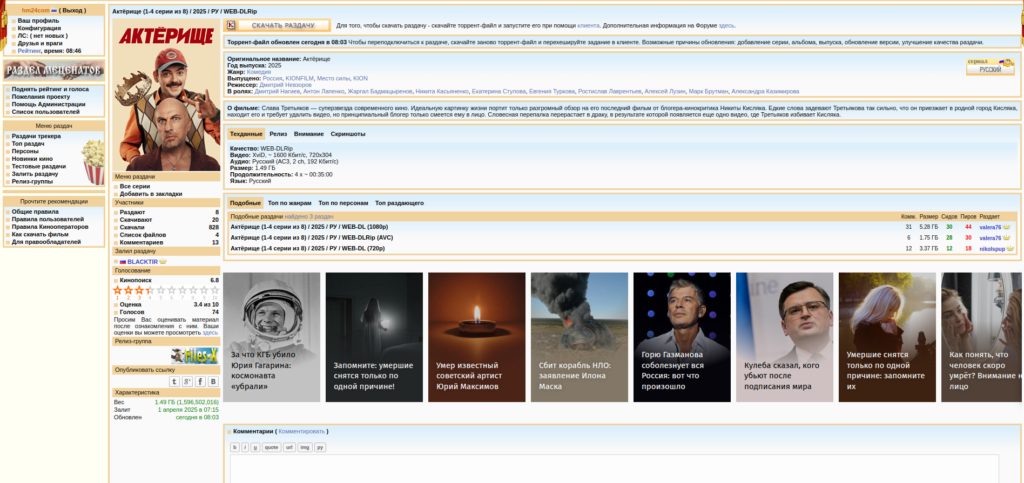1024x483 pixels.
Task: Rate the film with the first star
Action: coord(118,290)
